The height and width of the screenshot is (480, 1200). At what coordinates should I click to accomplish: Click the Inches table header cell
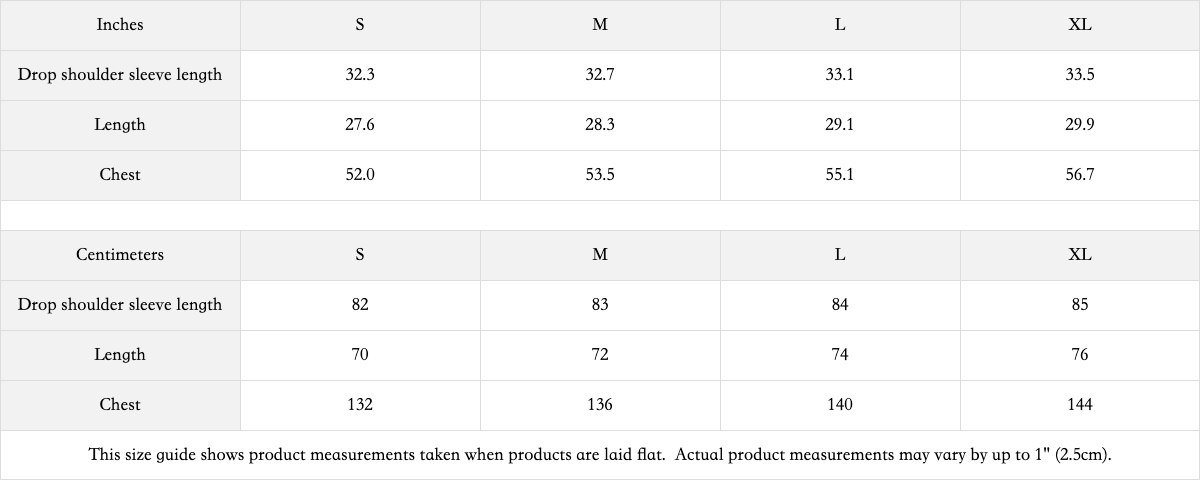coord(120,25)
